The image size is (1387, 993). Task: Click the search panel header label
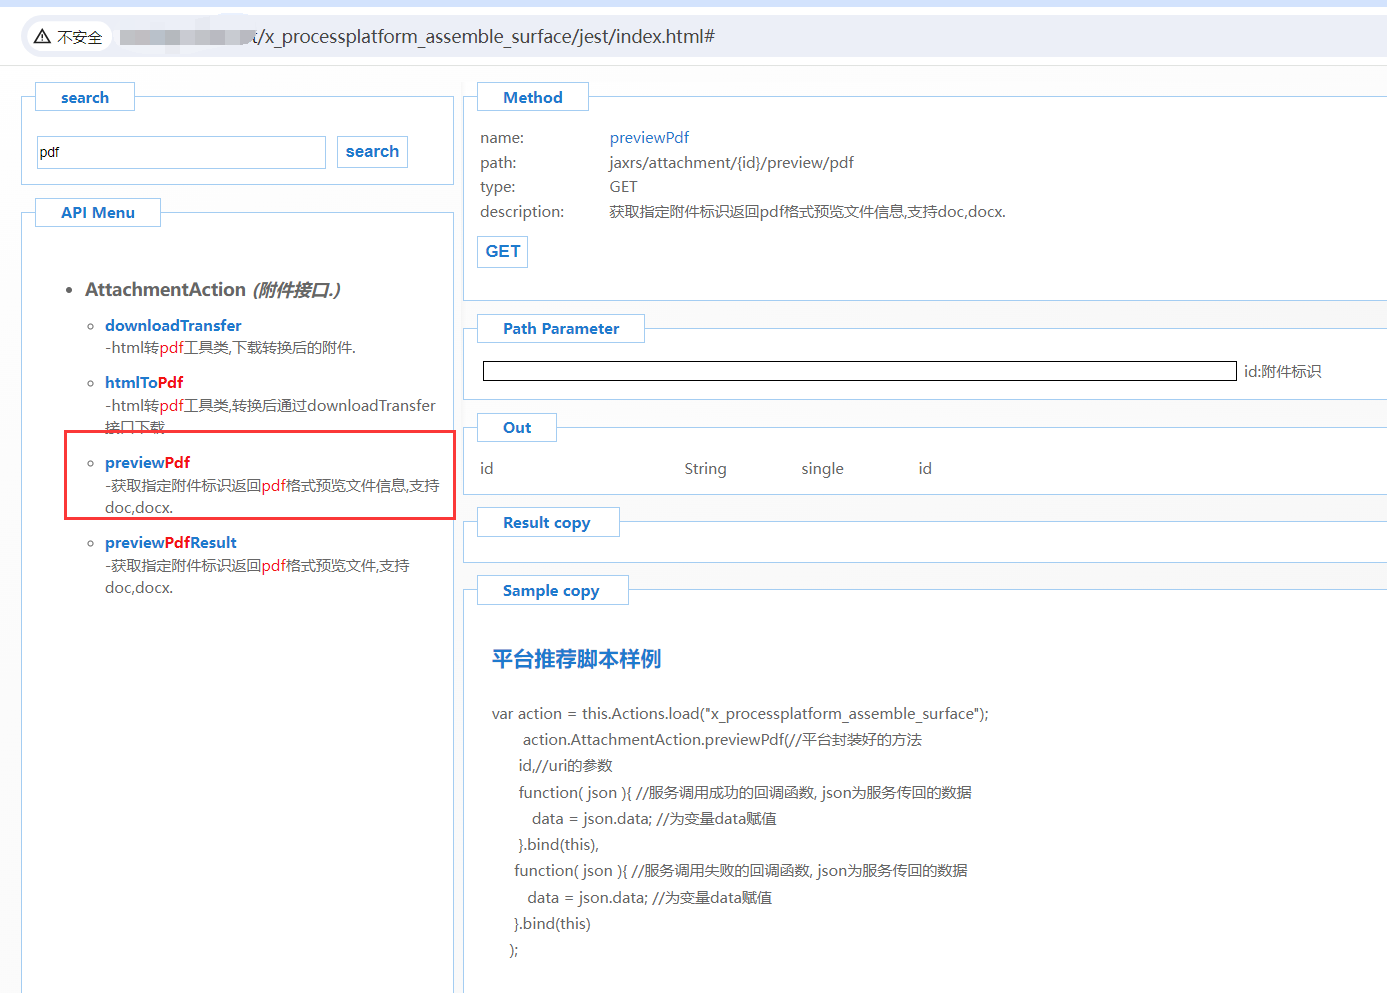pyautogui.click(x=84, y=97)
